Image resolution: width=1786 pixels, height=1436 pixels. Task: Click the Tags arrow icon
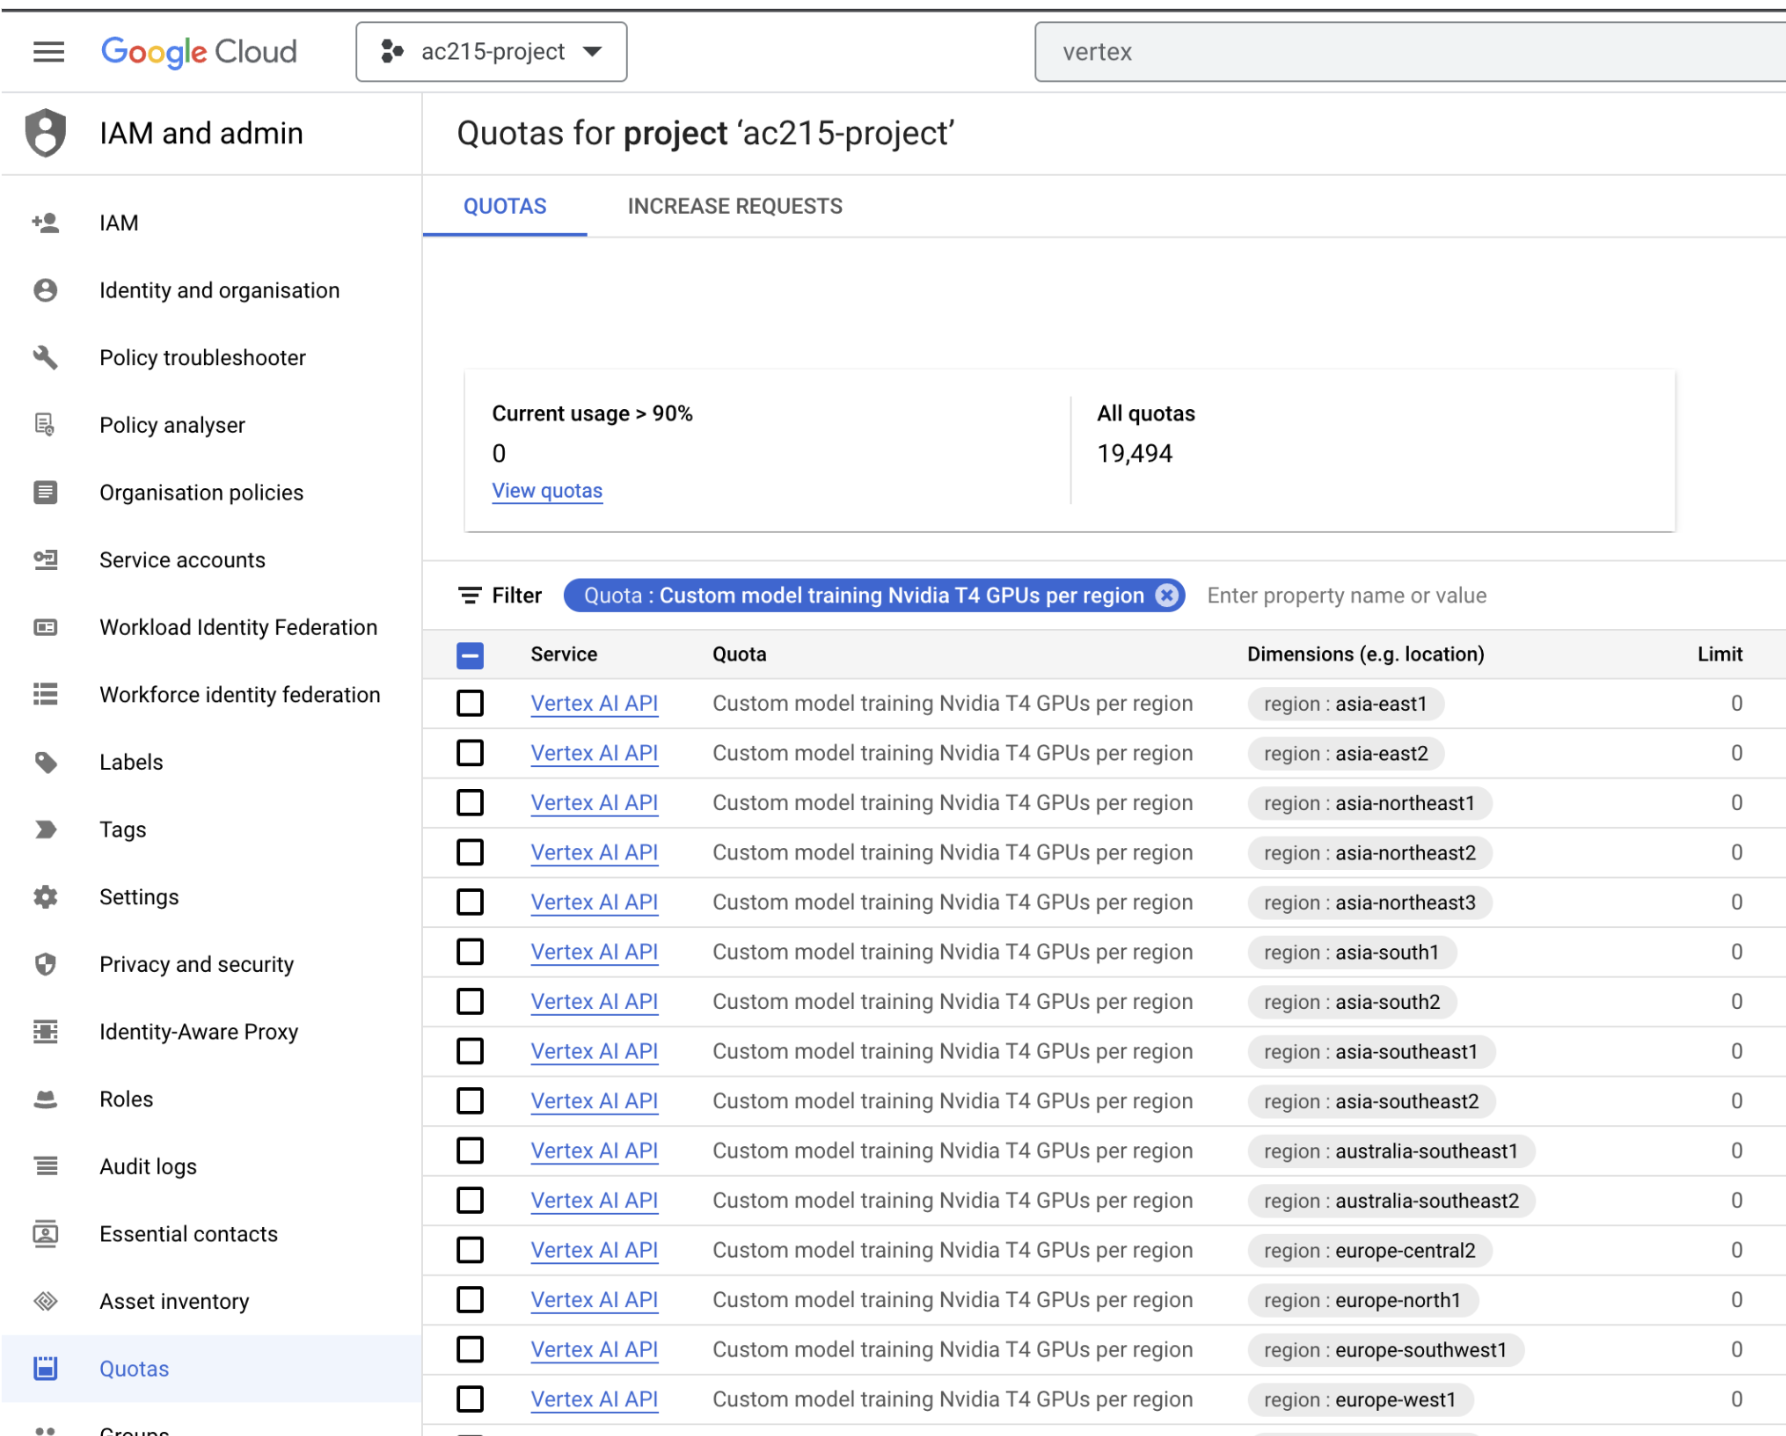pyautogui.click(x=45, y=829)
